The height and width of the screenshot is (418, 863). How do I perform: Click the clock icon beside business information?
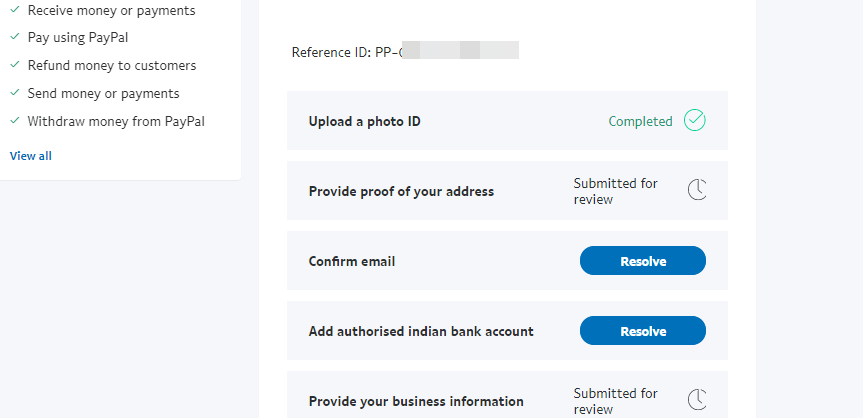tap(697, 400)
